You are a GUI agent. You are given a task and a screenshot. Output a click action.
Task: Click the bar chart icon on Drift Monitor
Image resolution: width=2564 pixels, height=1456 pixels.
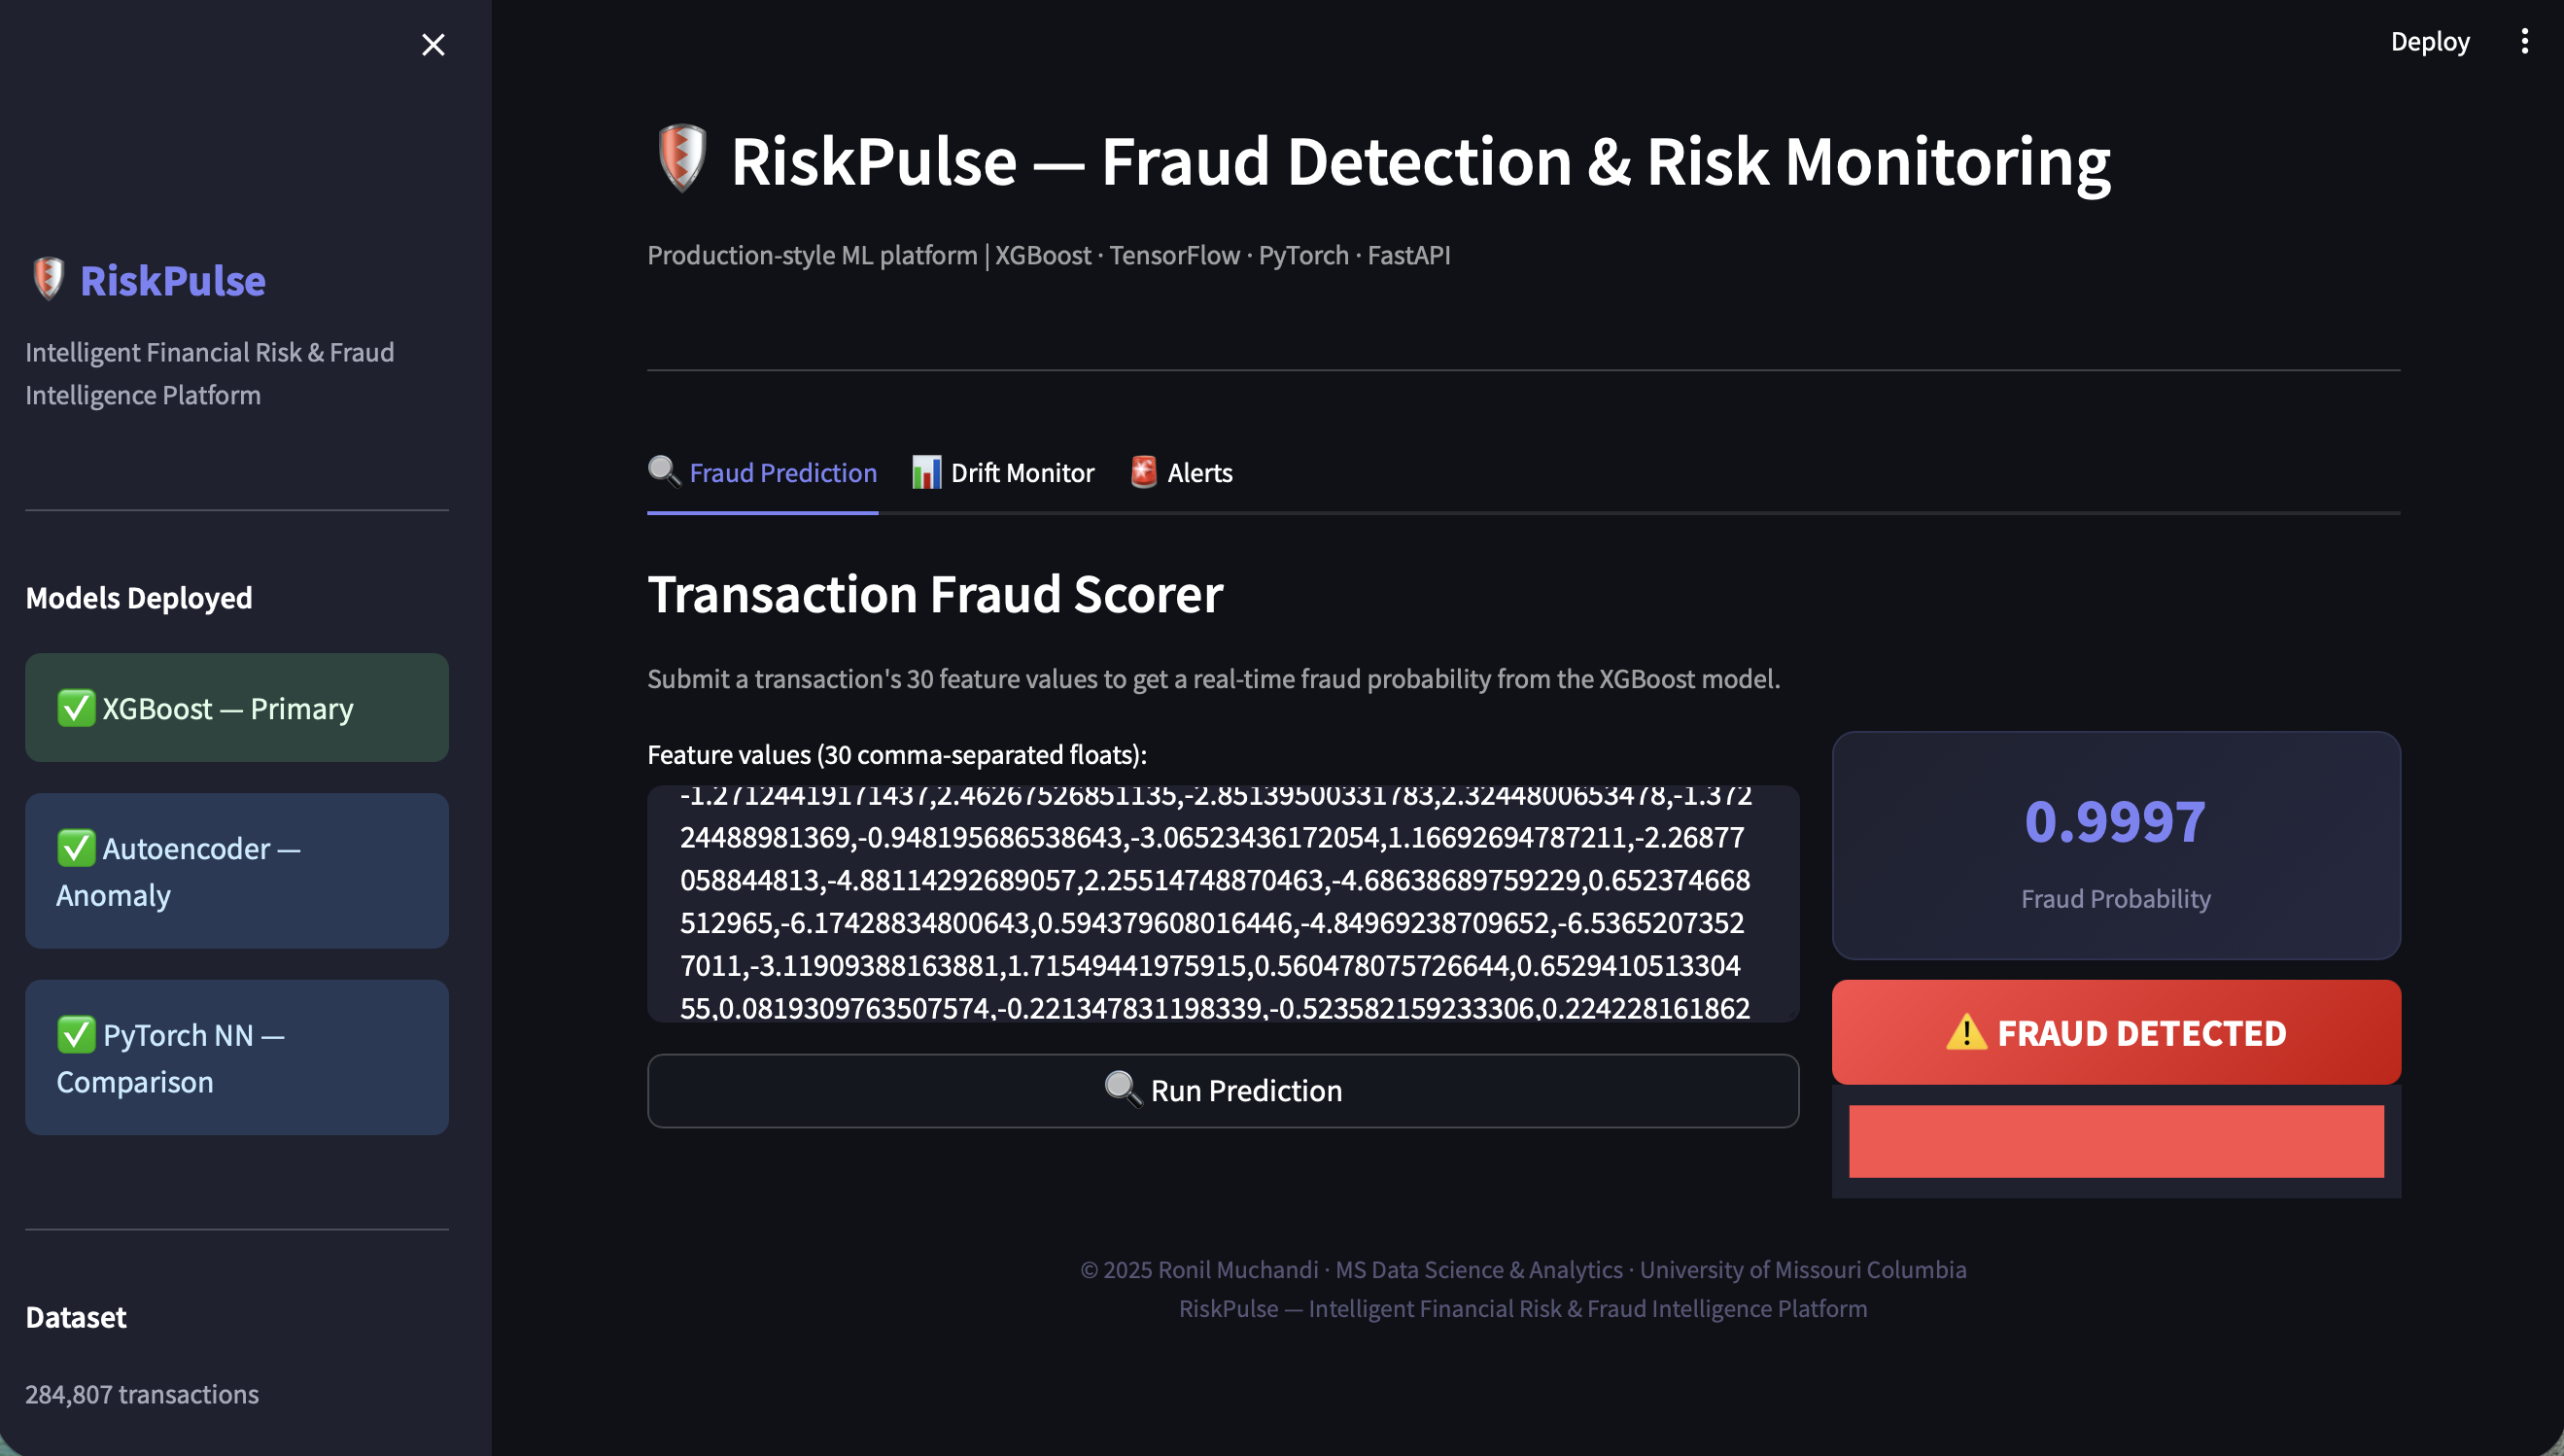pos(926,472)
